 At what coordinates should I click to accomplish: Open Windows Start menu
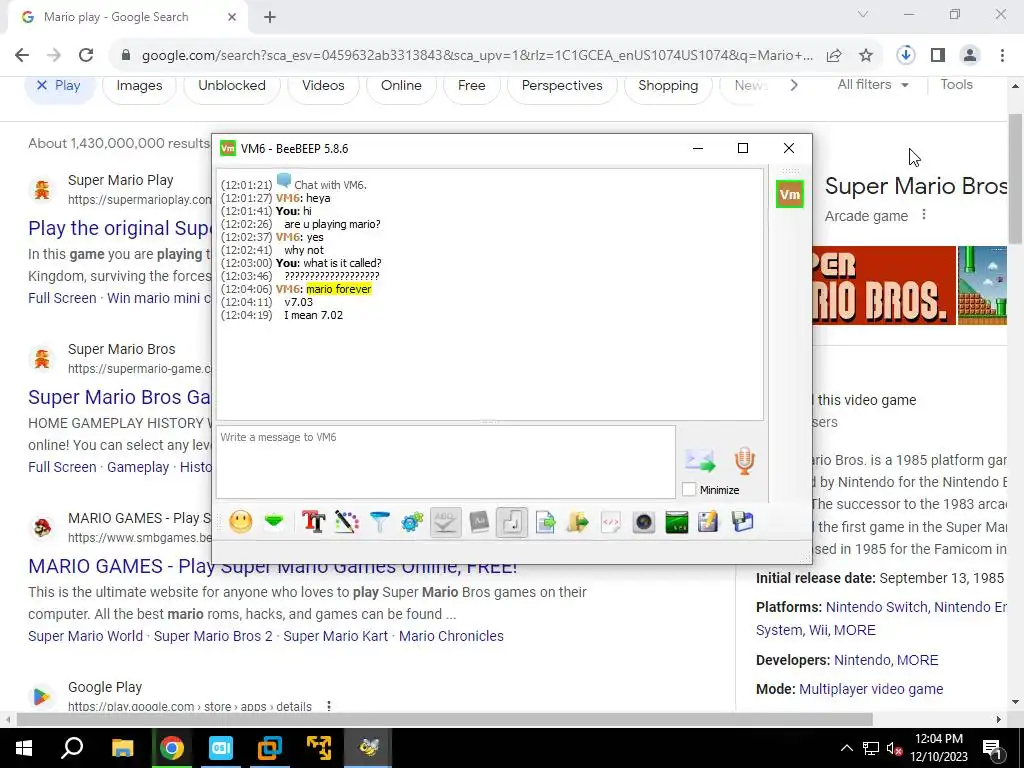pyautogui.click(x=24, y=748)
